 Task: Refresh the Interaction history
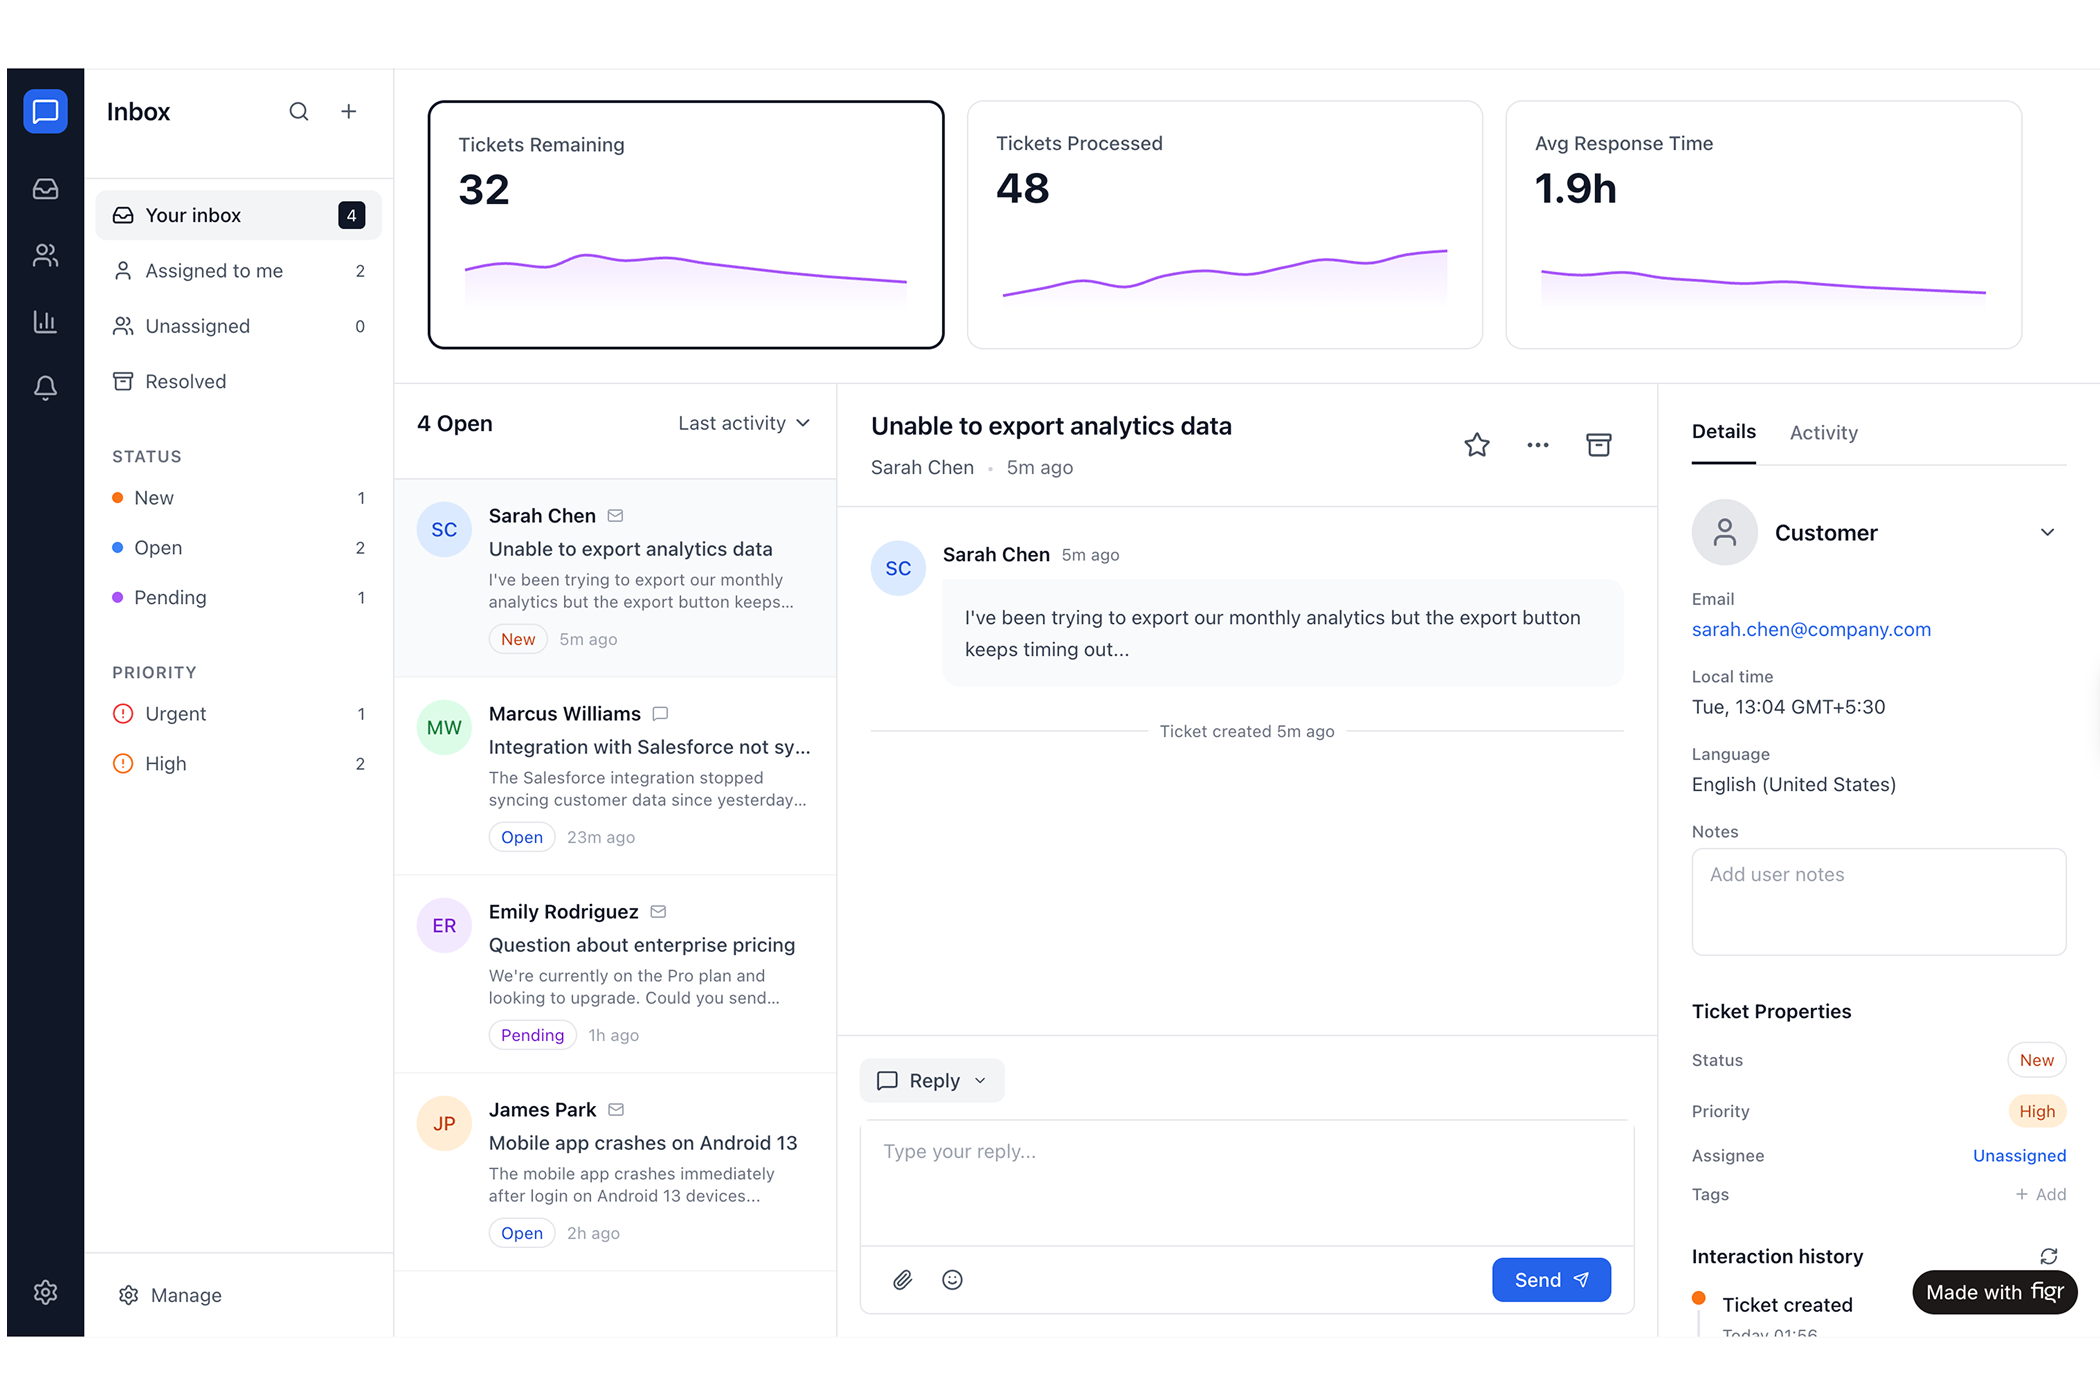[x=2048, y=1256]
